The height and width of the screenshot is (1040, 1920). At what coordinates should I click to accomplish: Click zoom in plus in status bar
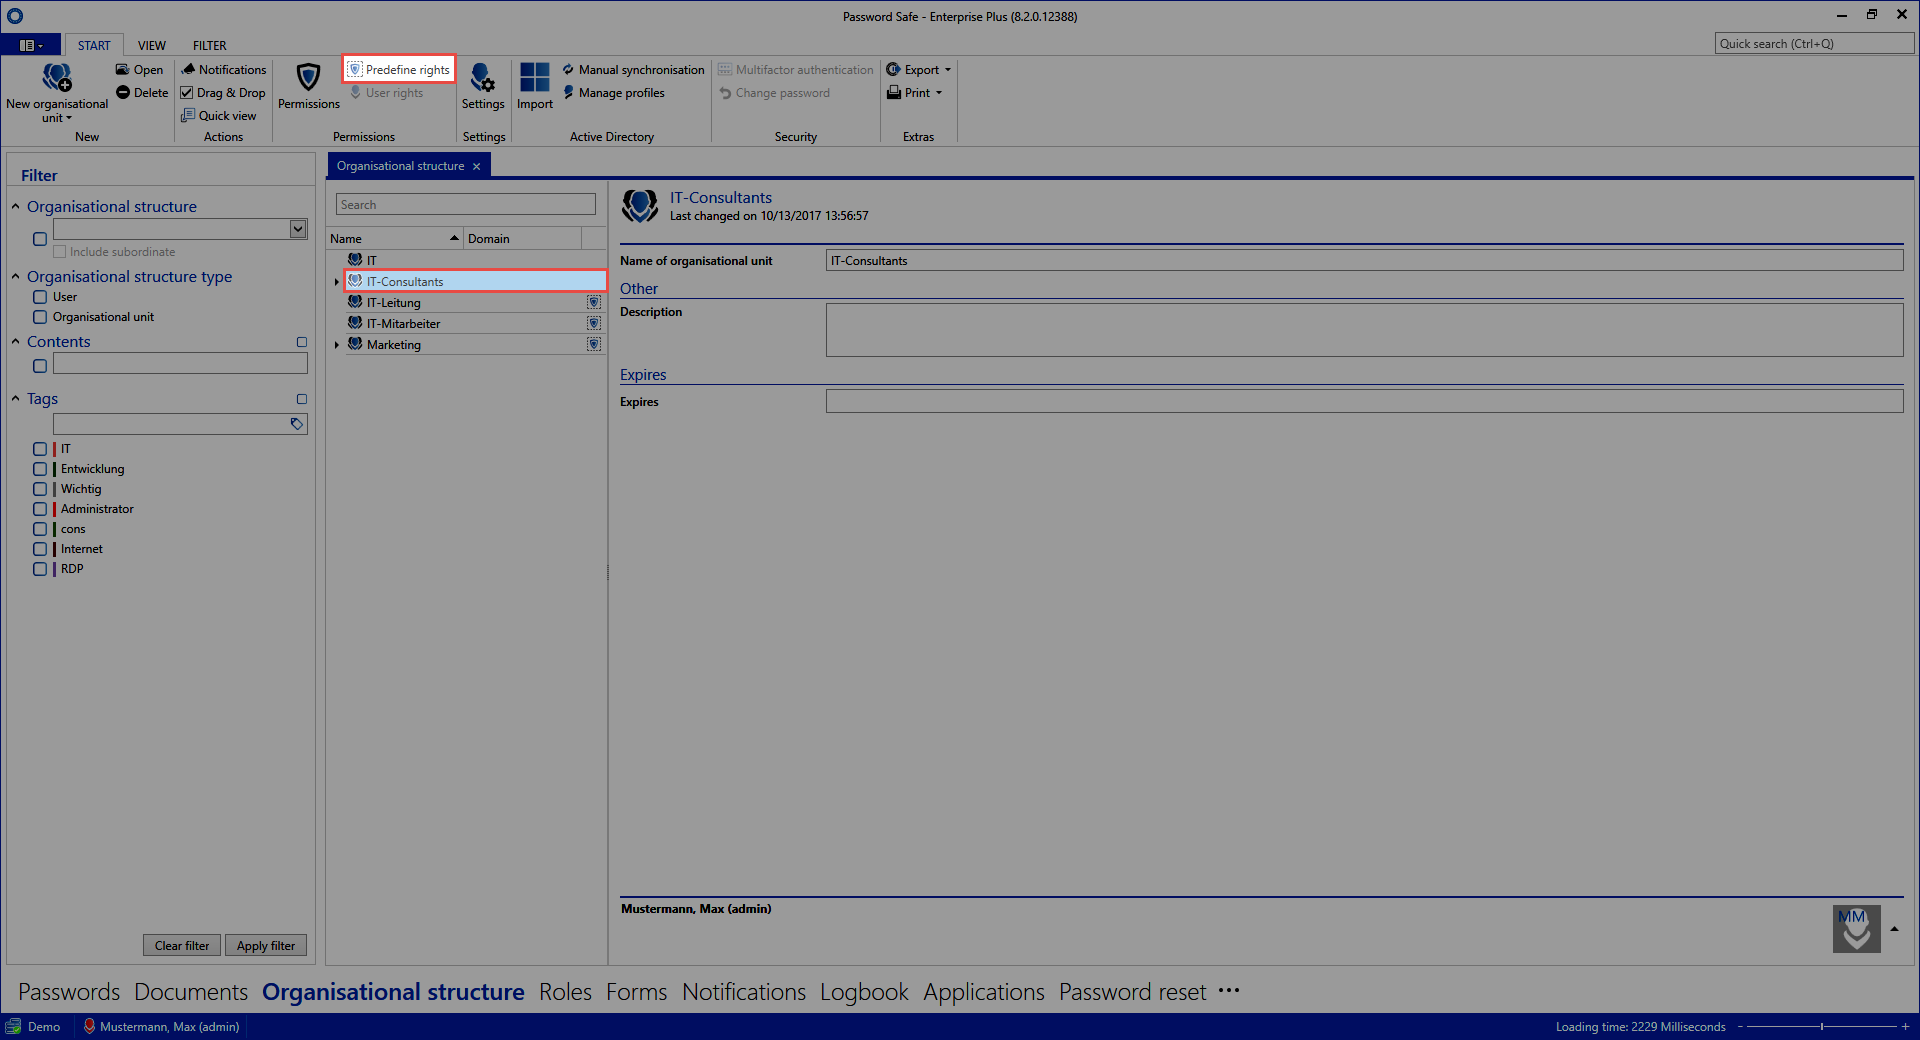coord(1906,1027)
